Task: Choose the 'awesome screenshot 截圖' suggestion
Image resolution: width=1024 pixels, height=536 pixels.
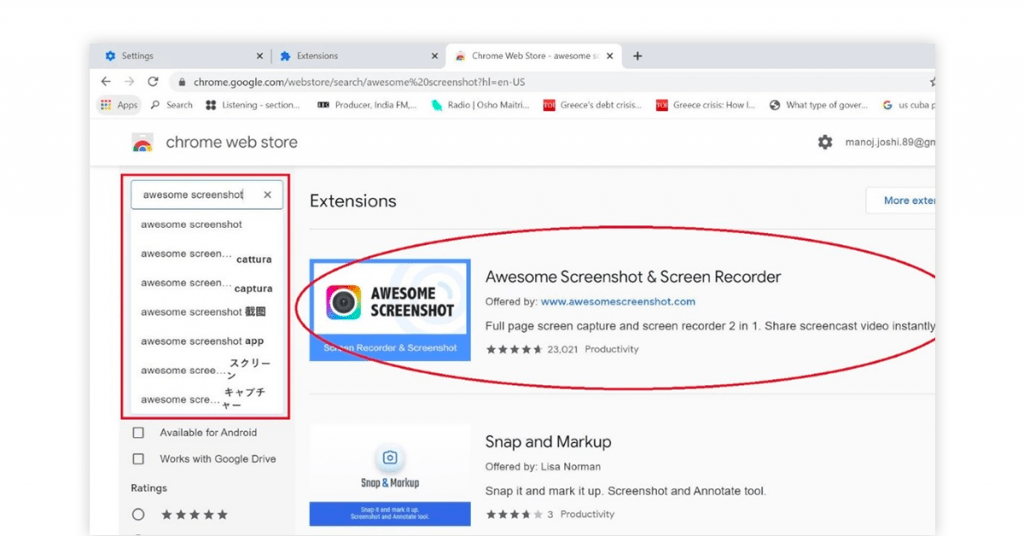Action: (x=207, y=312)
